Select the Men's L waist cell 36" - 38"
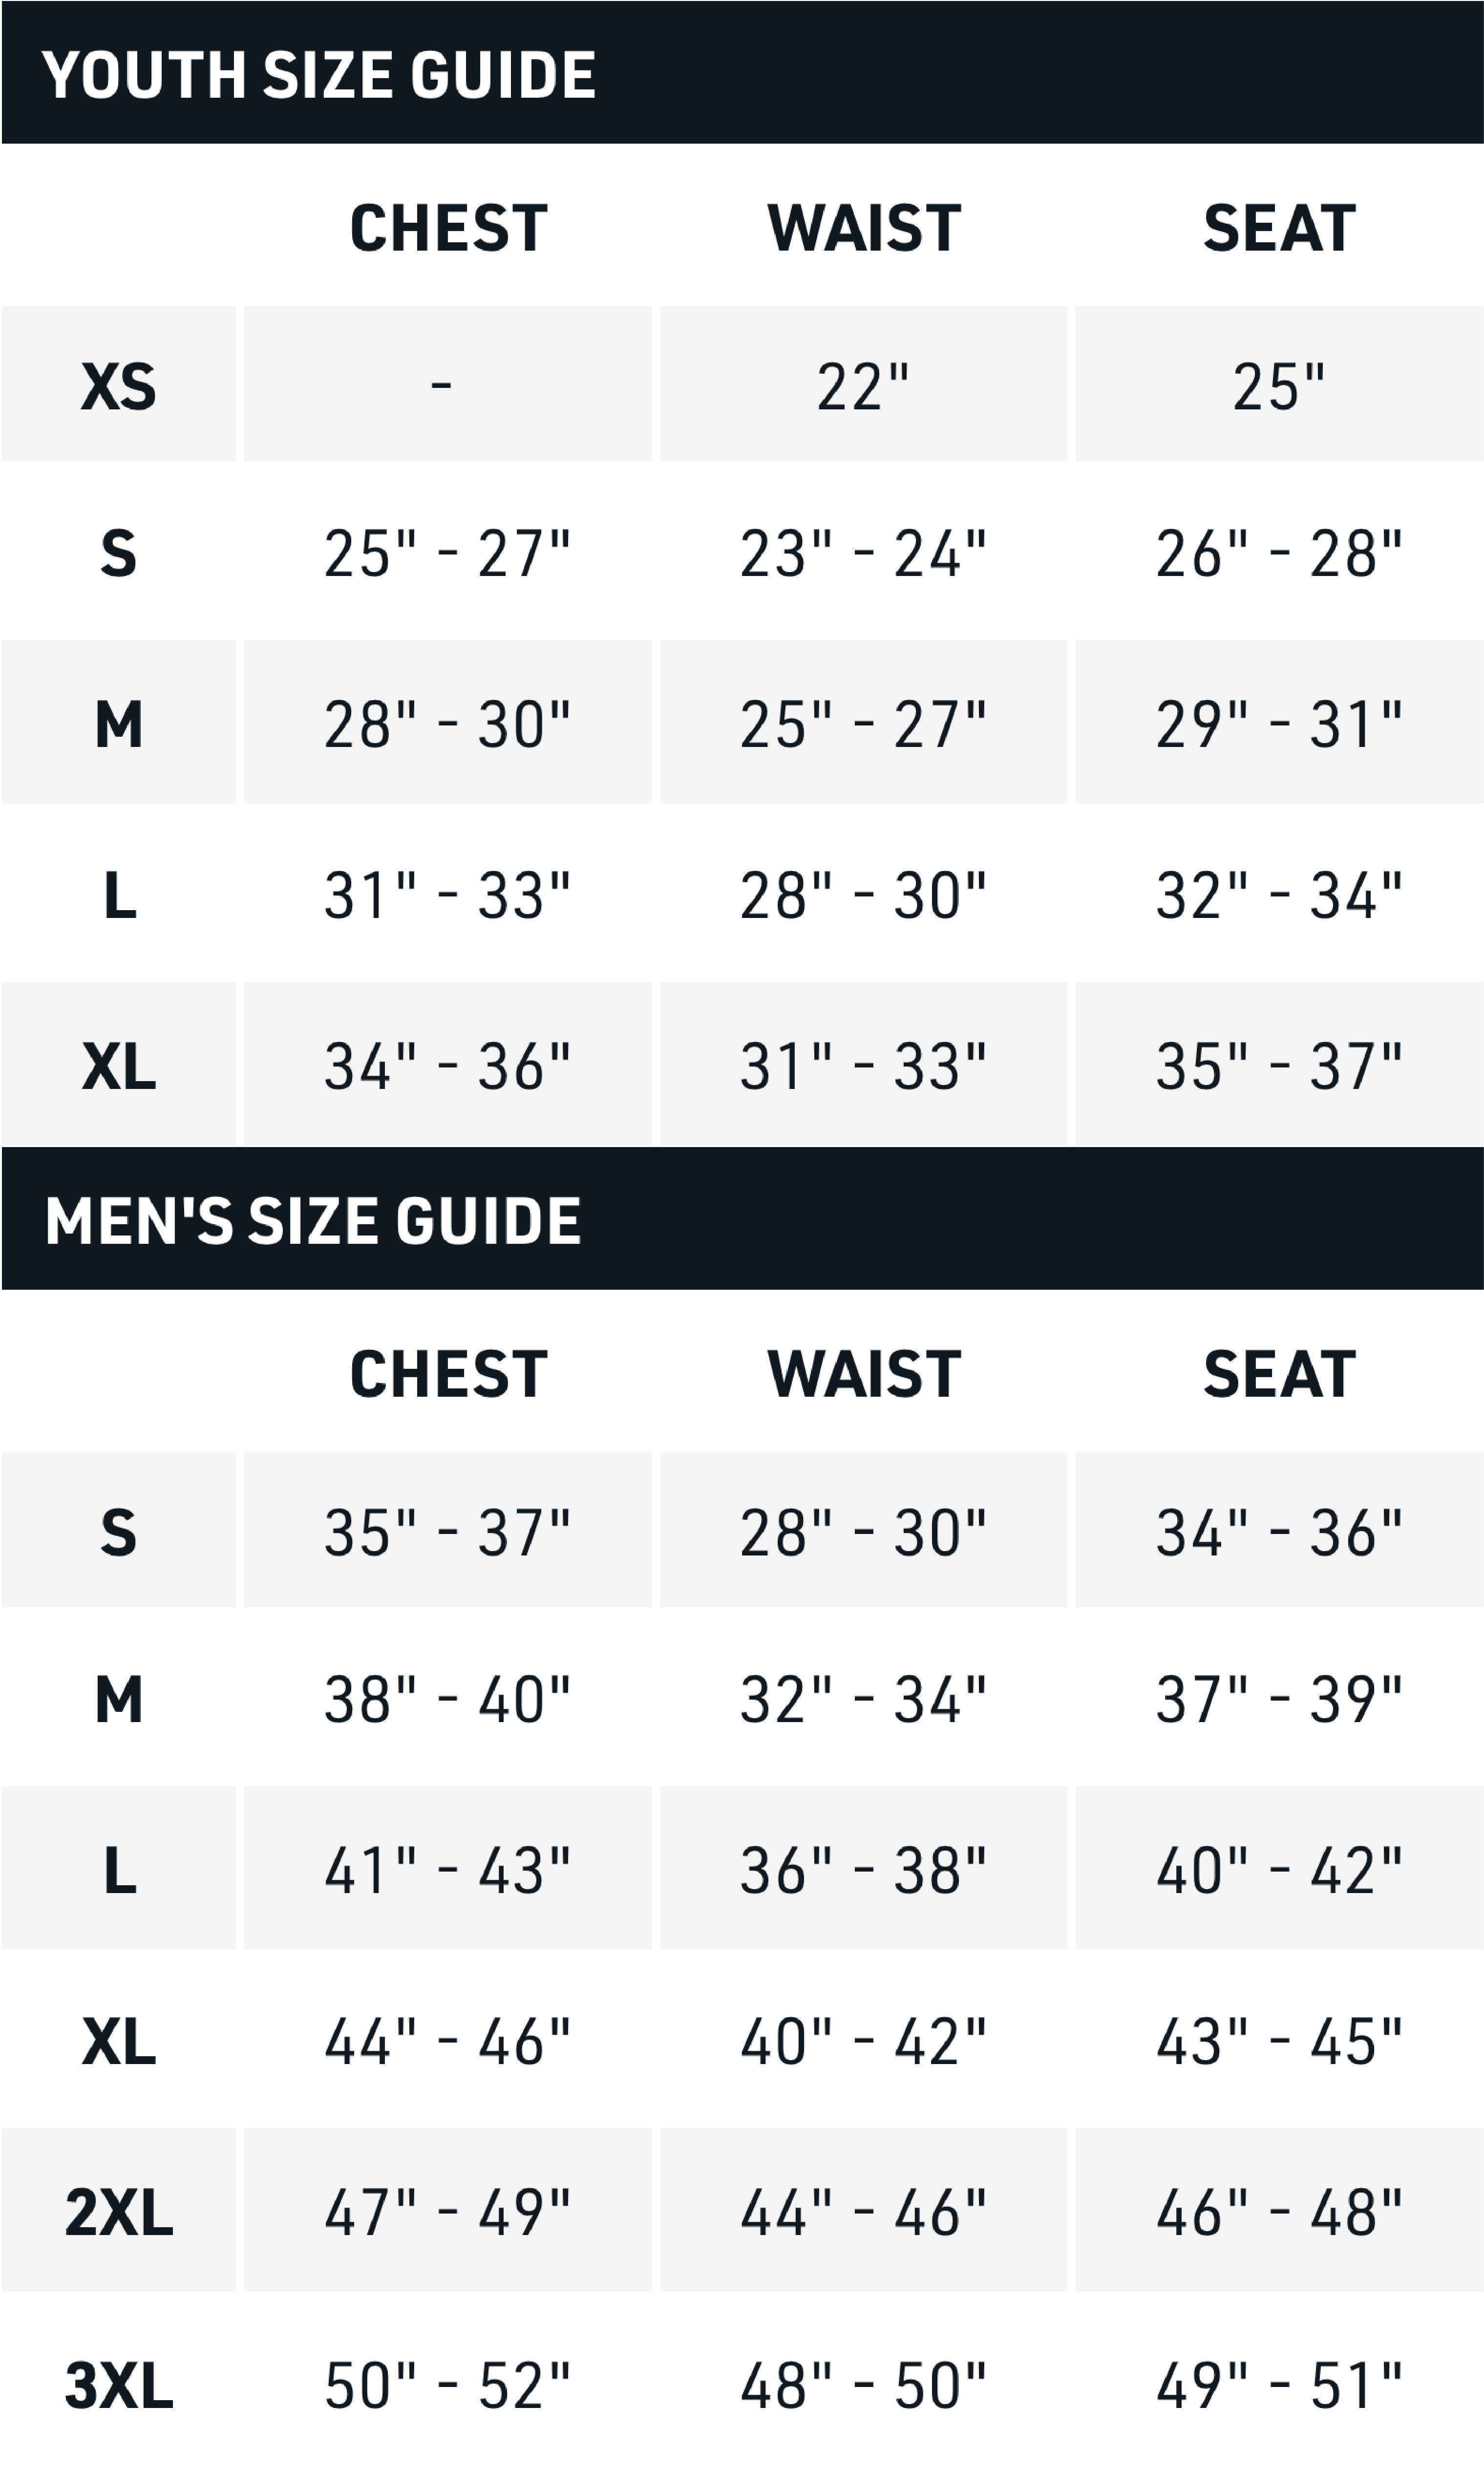Viewport: 1484px width, 2471px height. (x=863, y=1870)
